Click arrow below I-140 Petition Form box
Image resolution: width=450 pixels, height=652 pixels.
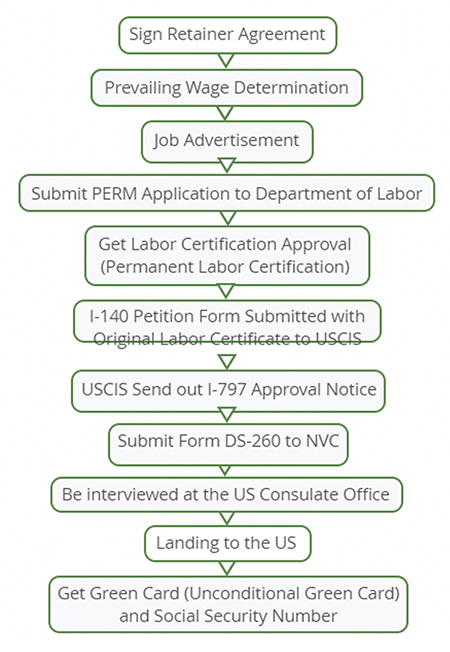point(227,362)
